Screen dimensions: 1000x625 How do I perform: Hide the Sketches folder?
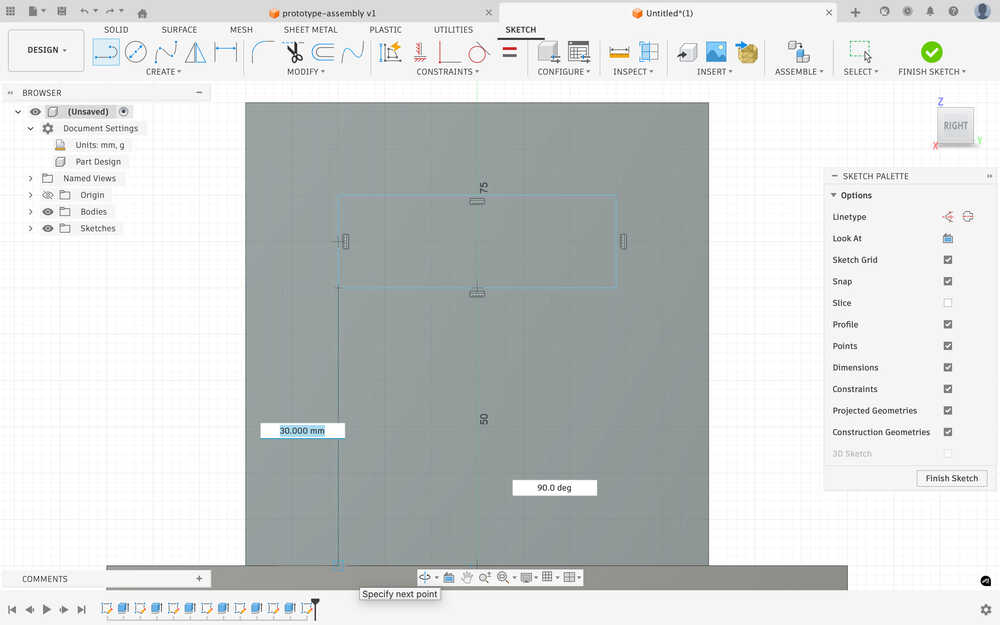[48, 228]
